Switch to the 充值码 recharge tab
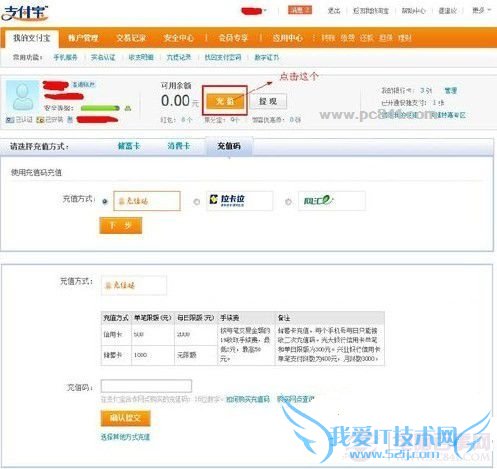Screen dimensions: 497x469 point(229,146)
